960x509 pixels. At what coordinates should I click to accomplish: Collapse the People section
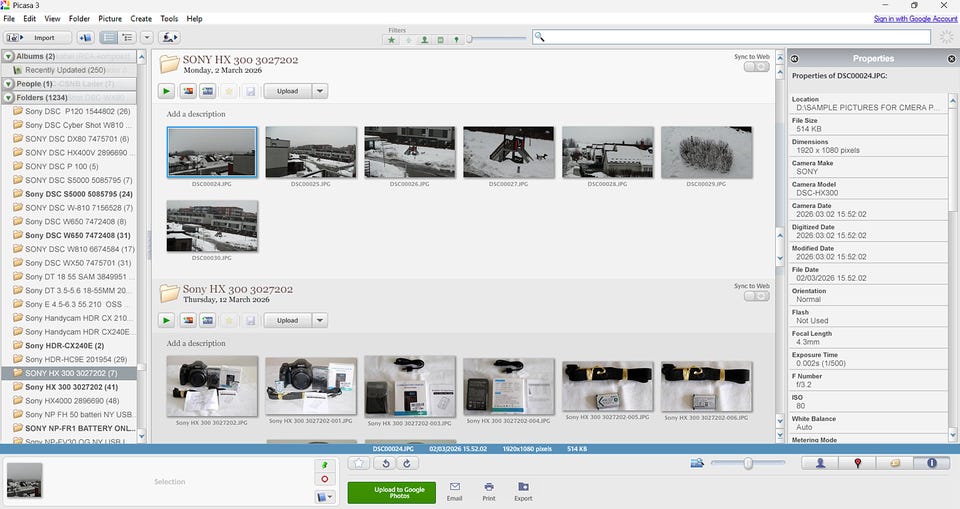9,84
